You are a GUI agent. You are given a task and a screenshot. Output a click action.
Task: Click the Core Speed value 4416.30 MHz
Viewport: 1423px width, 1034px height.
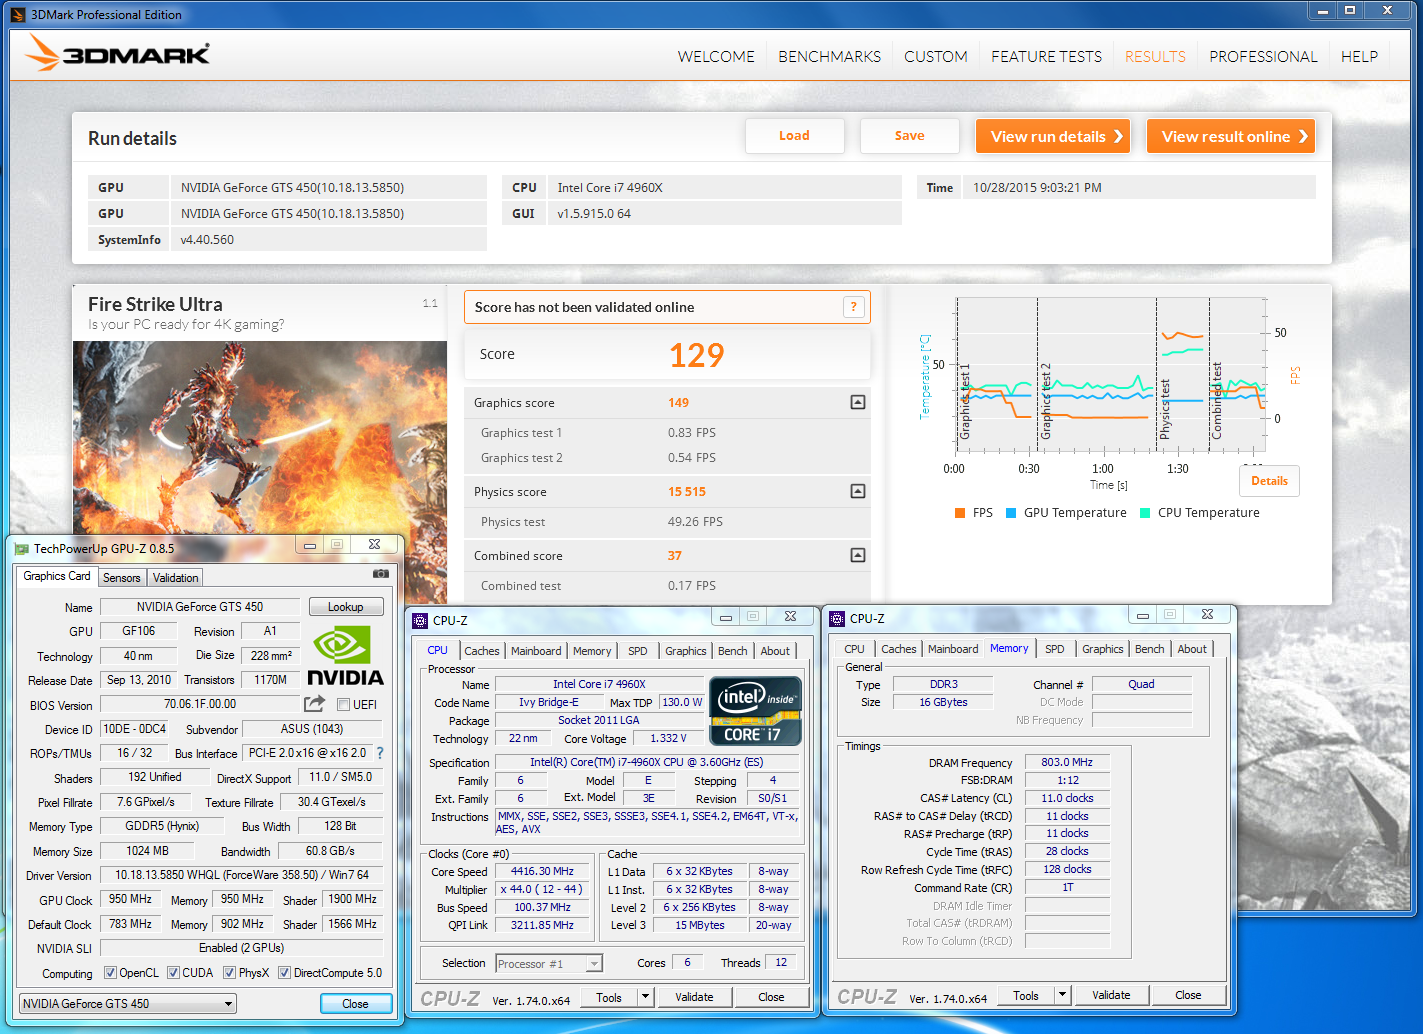pyautogui.click(x=543, y=872)
